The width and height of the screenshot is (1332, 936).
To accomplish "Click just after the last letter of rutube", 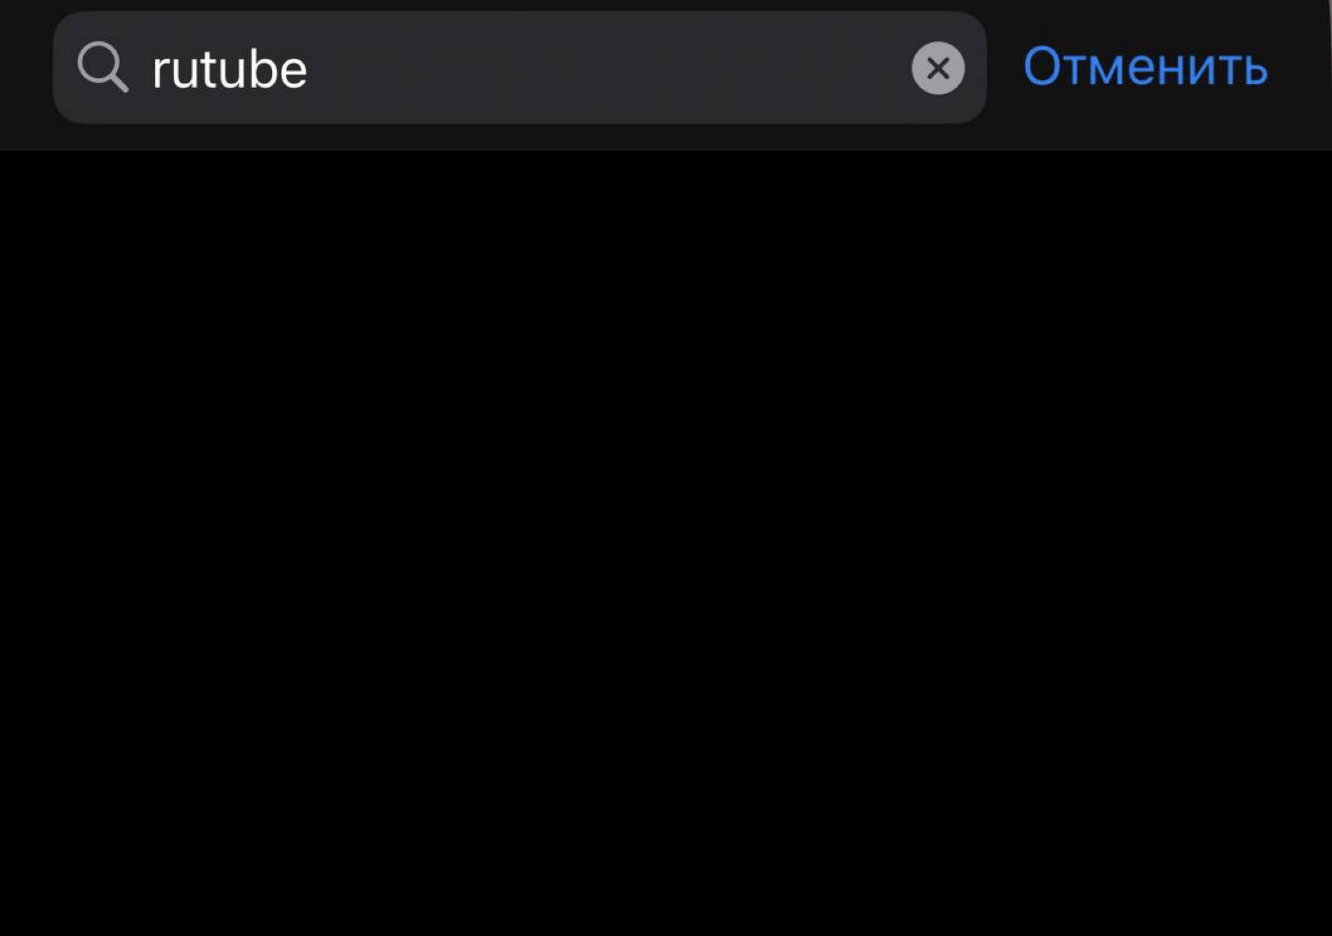I will (312, 70).
